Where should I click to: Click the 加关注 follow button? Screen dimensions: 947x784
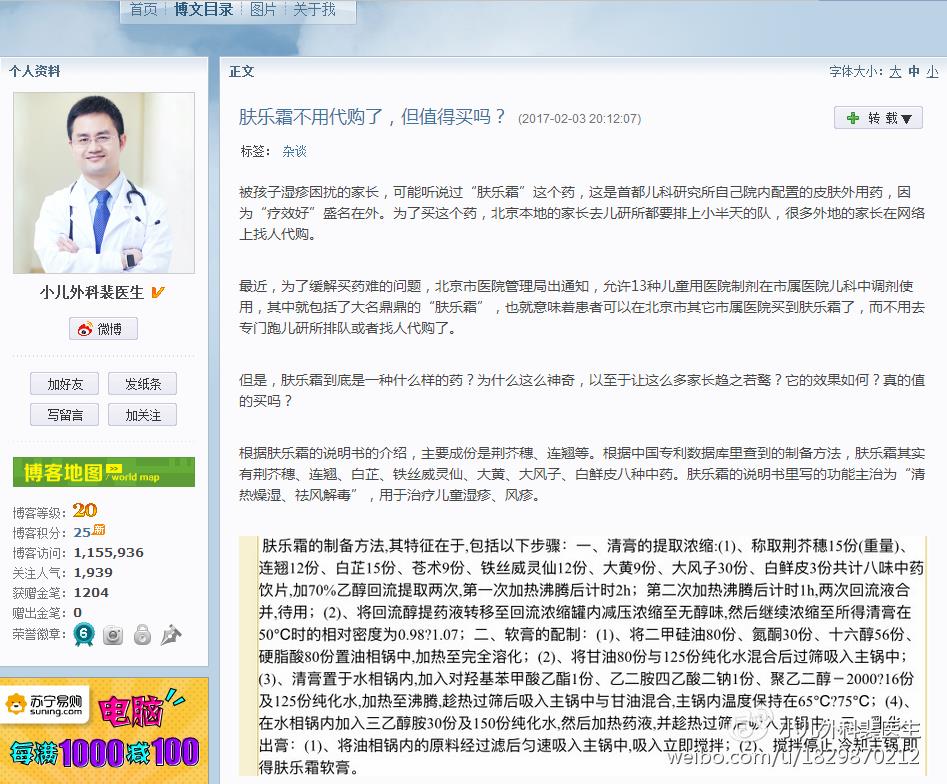(142, 414)
